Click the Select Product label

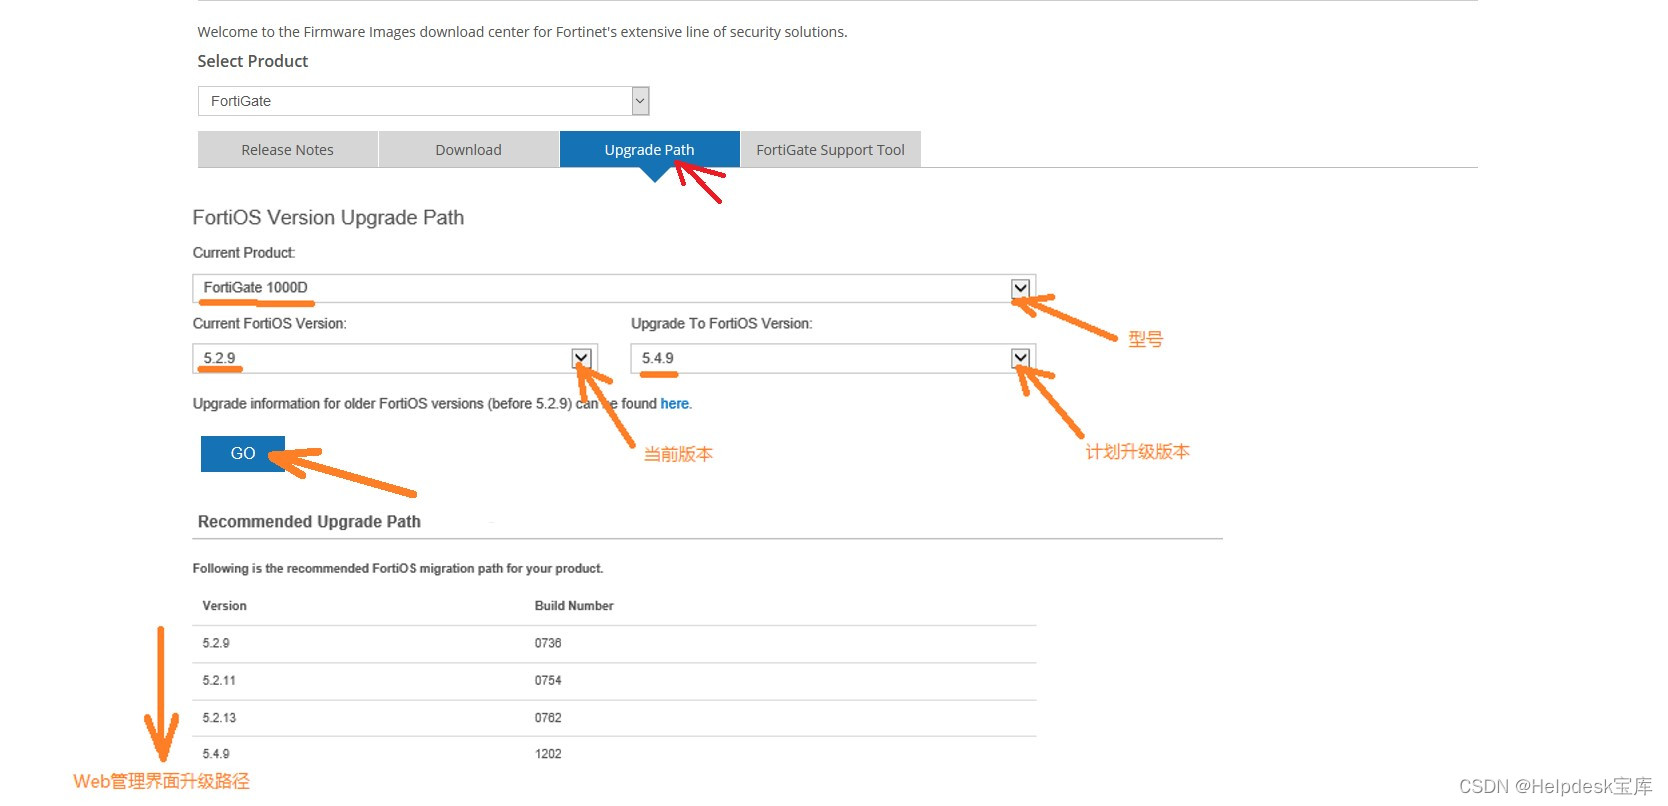253,61
